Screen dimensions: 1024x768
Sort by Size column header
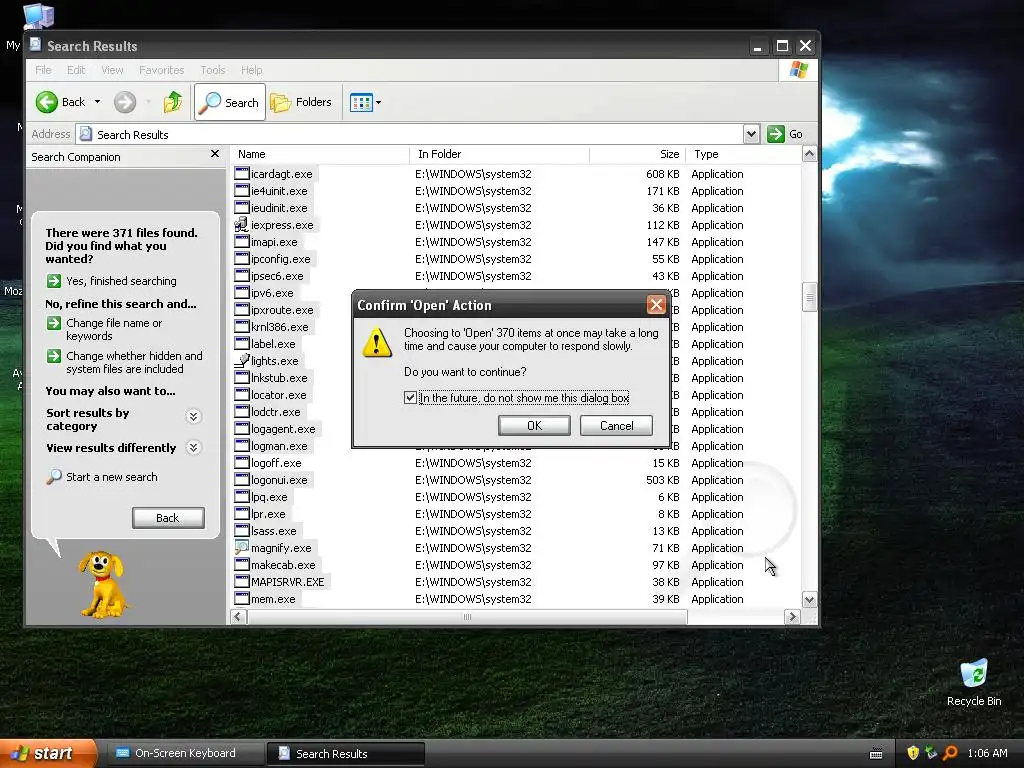[637, 154]
